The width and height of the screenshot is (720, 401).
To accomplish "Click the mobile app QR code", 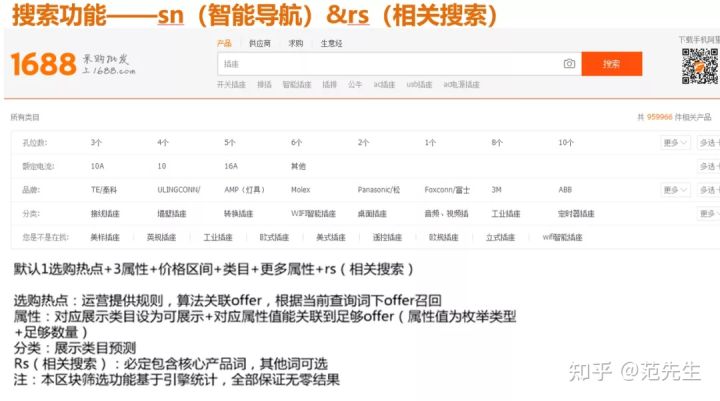I will [700, 66].
